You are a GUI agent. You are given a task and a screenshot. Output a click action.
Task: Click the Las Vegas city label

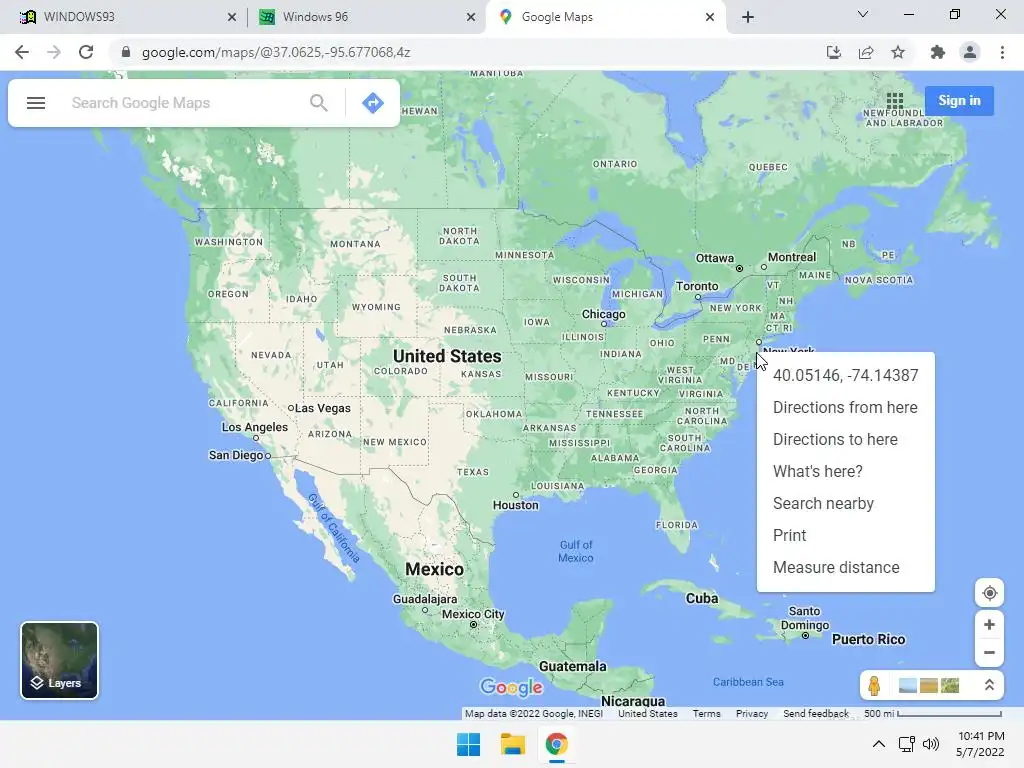323,408
